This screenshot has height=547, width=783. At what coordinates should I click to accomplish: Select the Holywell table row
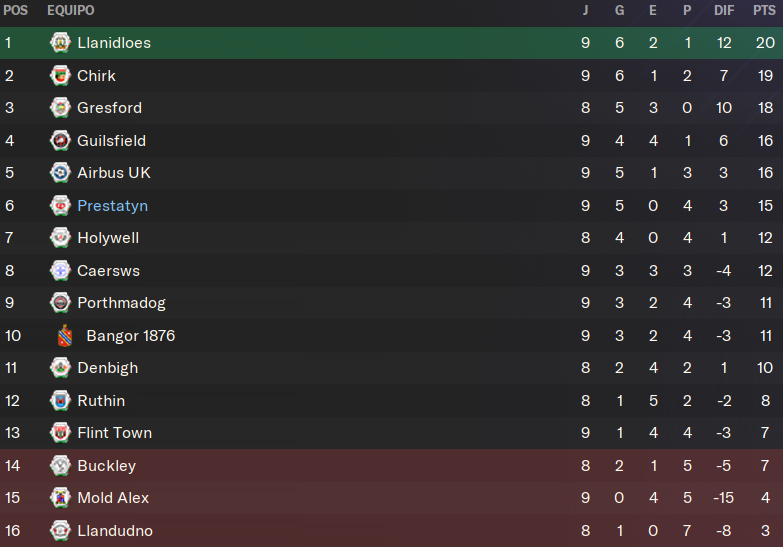(392, 238)
